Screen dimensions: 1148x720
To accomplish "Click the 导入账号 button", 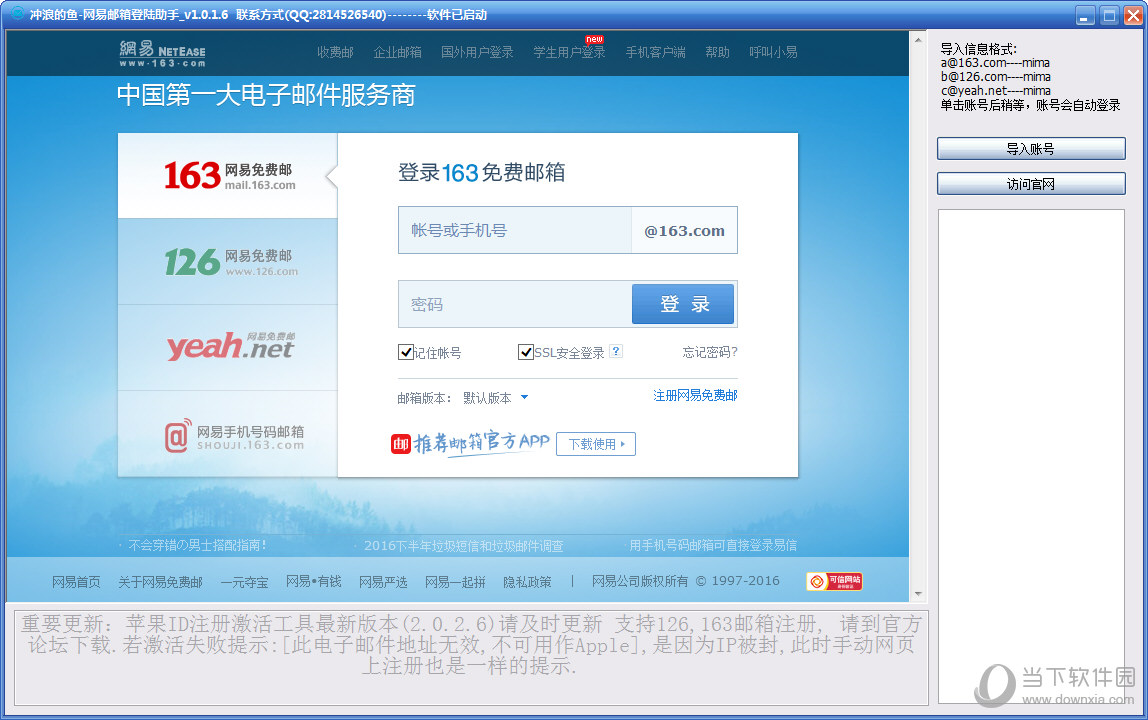I will click(1030, 149).
